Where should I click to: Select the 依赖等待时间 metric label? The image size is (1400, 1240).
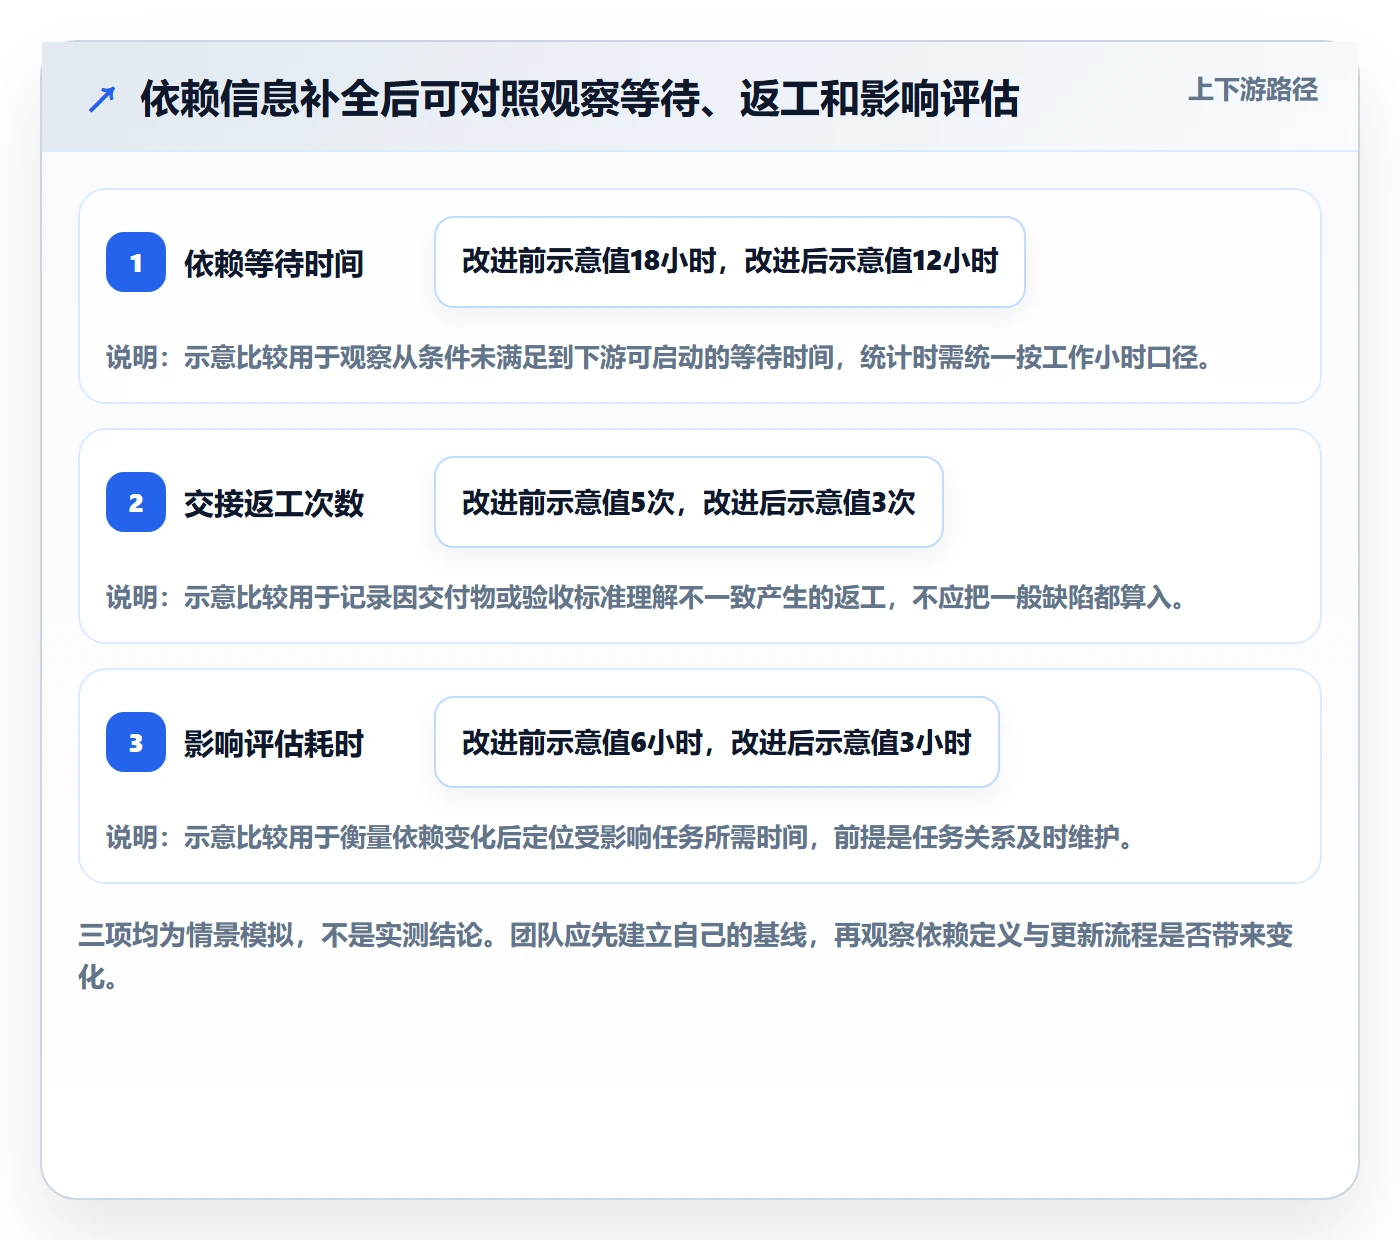coord(274,263)
